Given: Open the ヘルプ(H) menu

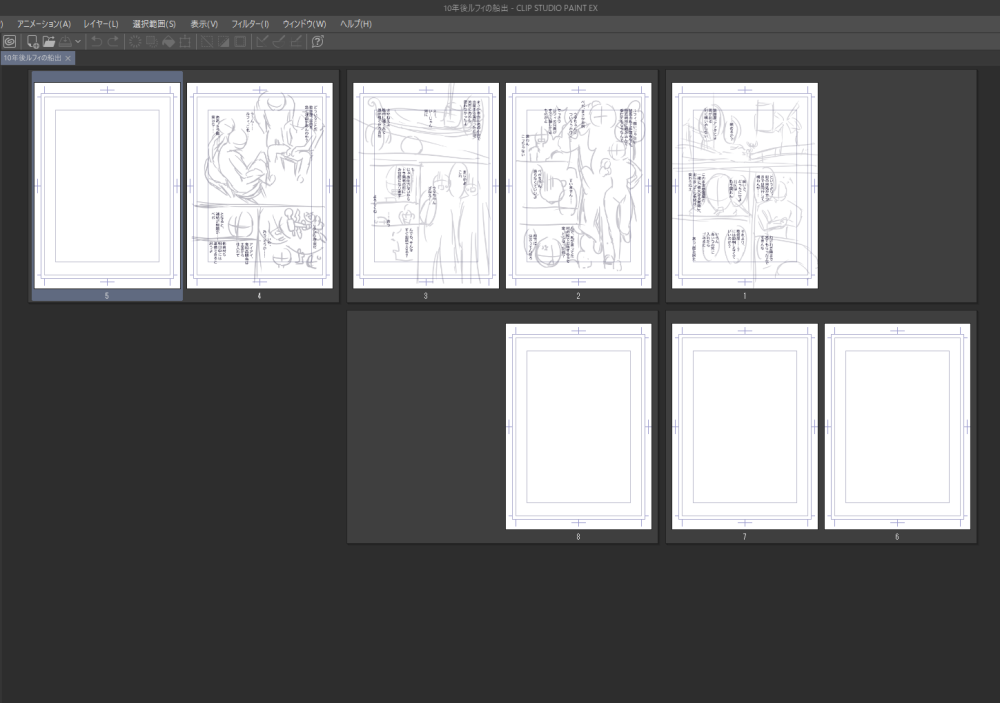Looking at the screenshot, I should click(355, 24).
